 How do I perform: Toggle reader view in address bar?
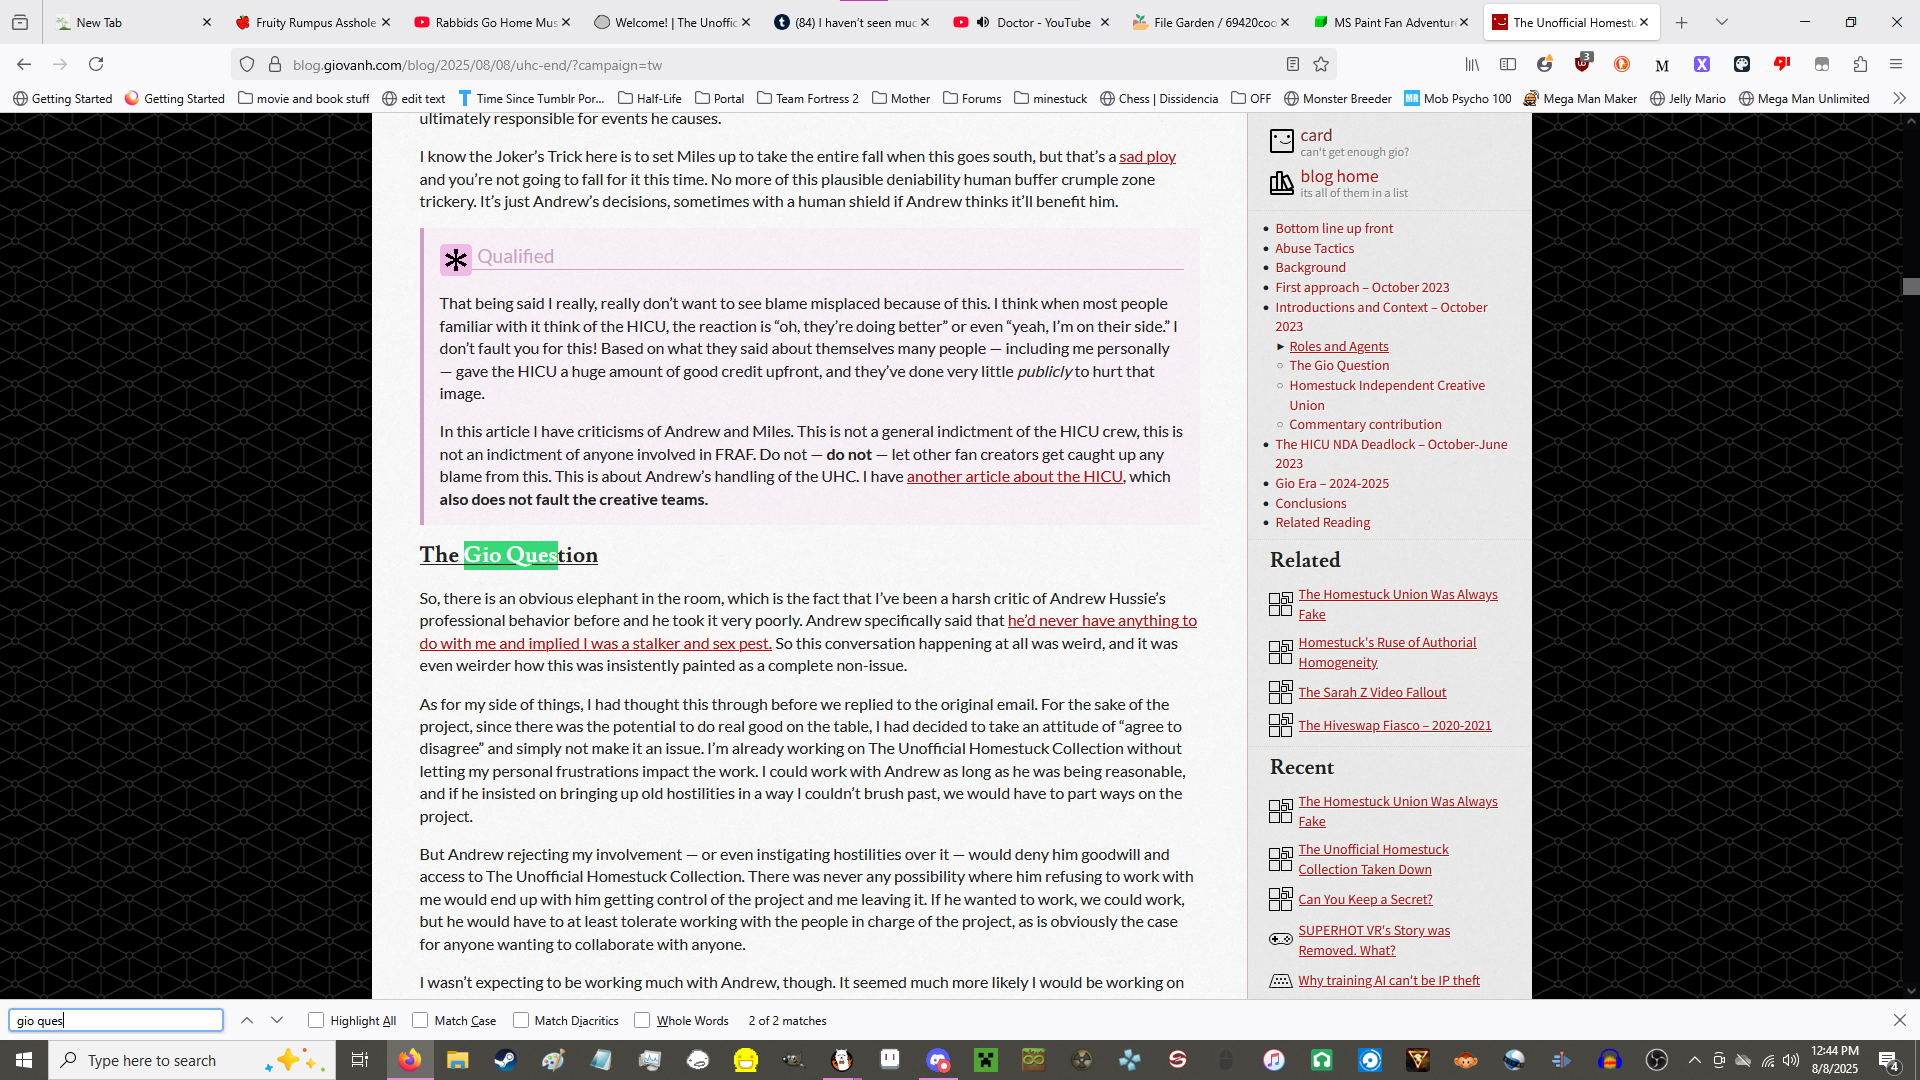(x=1293, y=64)
